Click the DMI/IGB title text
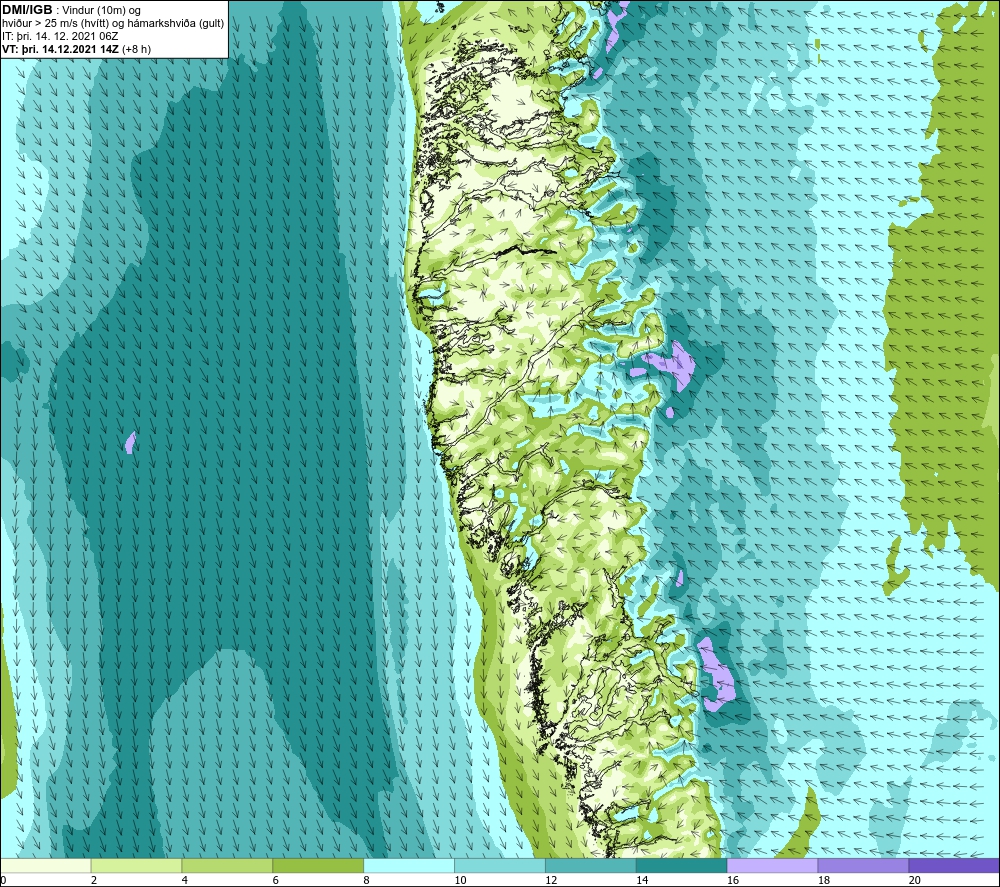 [x=27, y=10]
